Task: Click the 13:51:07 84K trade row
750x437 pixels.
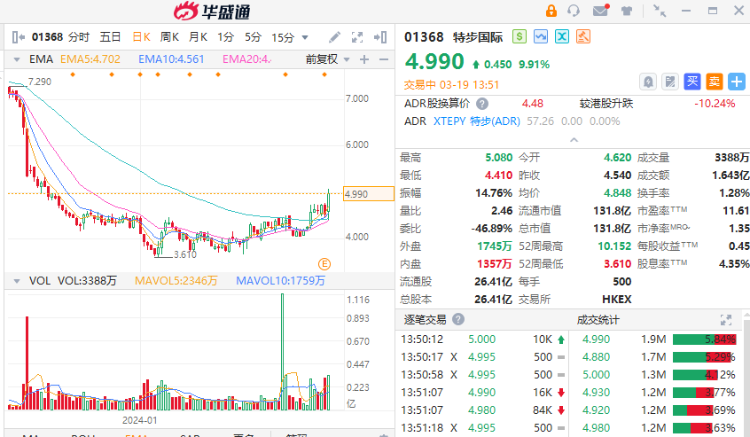Action: [483, 410]
